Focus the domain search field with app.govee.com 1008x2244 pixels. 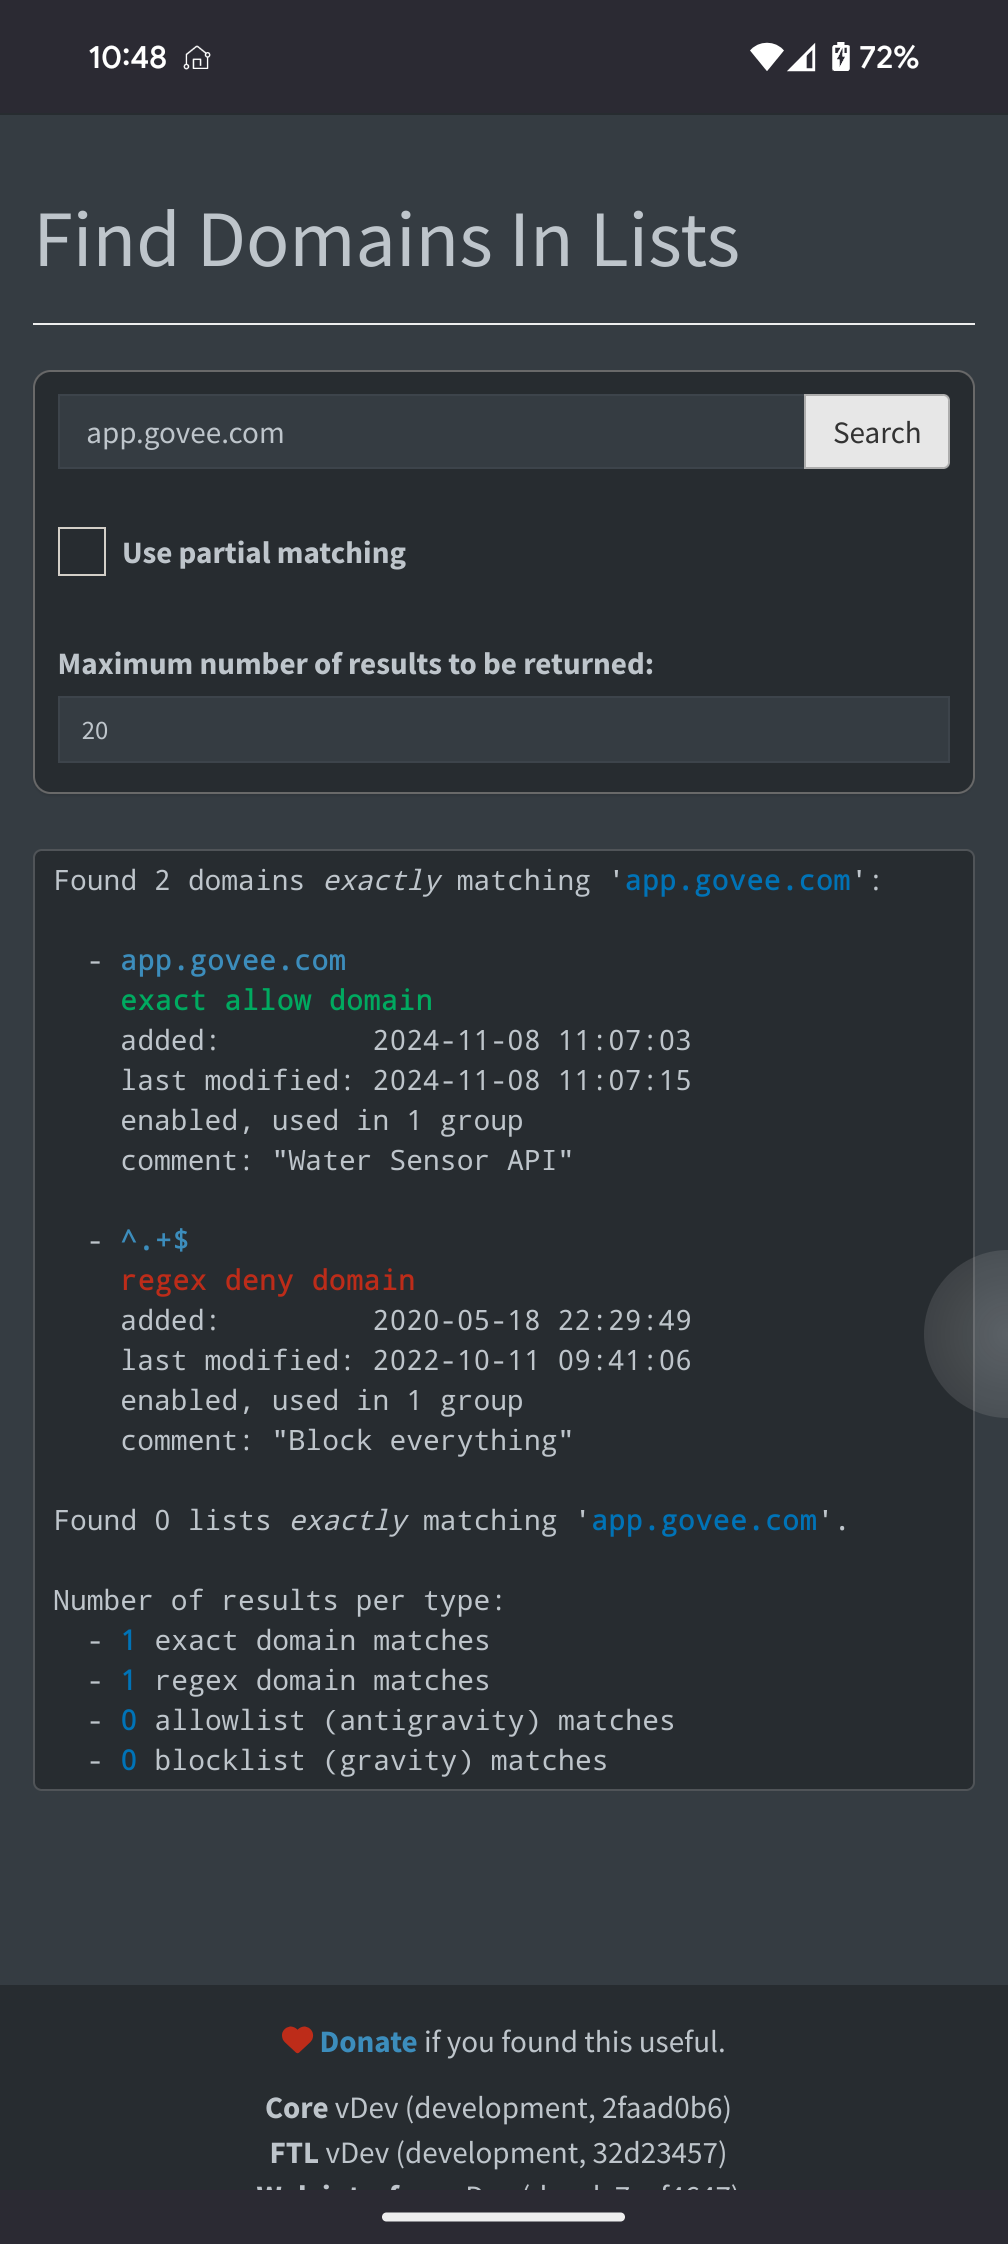(x=431, y=432)
